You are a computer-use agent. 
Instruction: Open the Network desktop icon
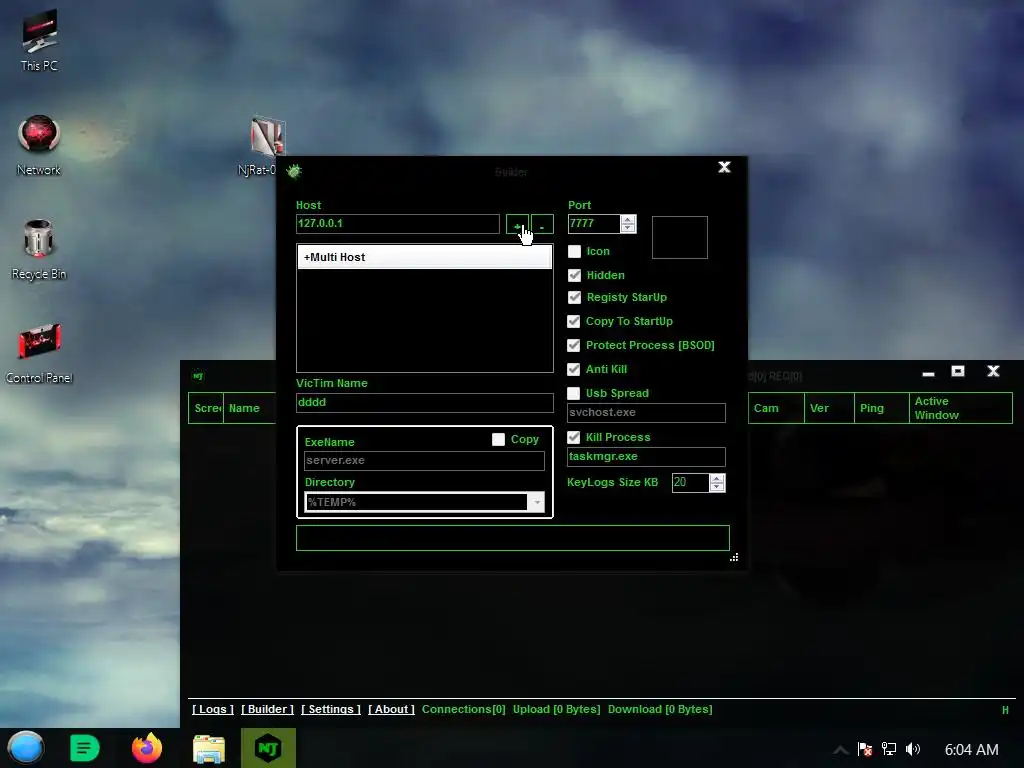tap(39, 145)
